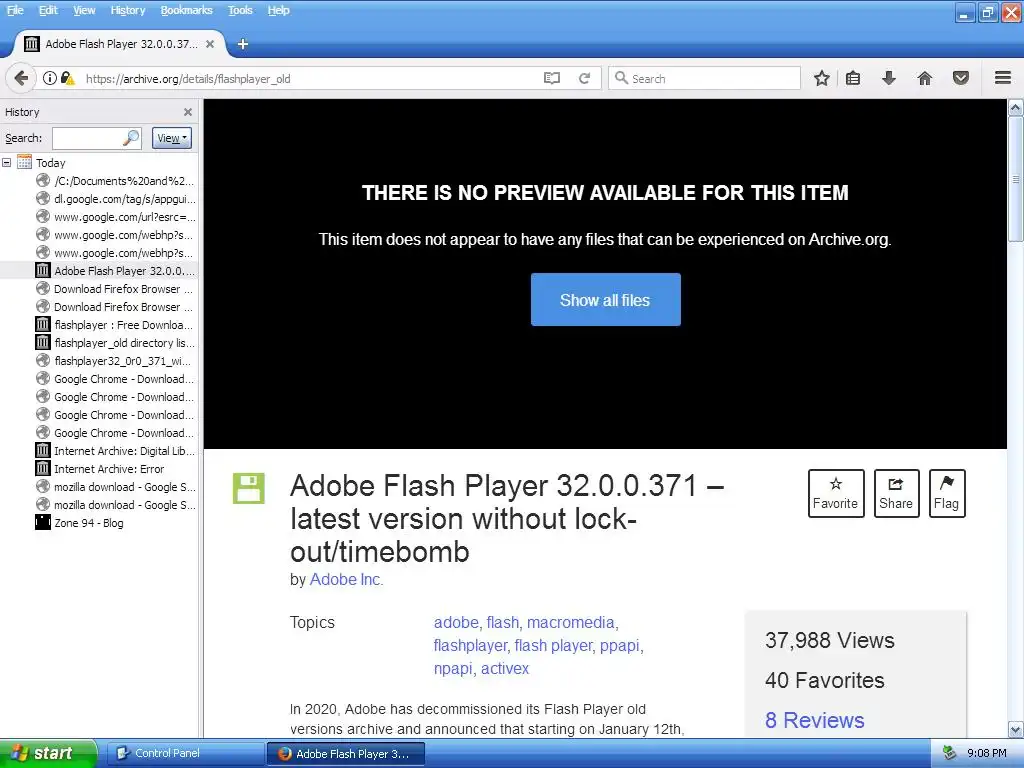Open the ppapi topic link
The height and width of the screenshot is (768, 1024).
pyautogui.click(x=620, y=645)
